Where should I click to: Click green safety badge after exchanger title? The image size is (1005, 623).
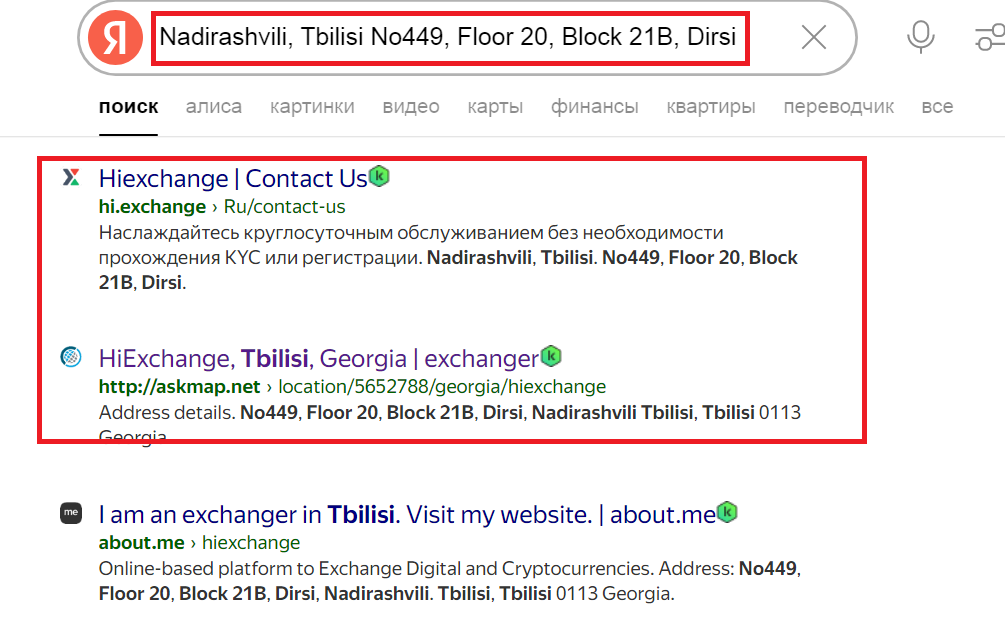point(551,356)
